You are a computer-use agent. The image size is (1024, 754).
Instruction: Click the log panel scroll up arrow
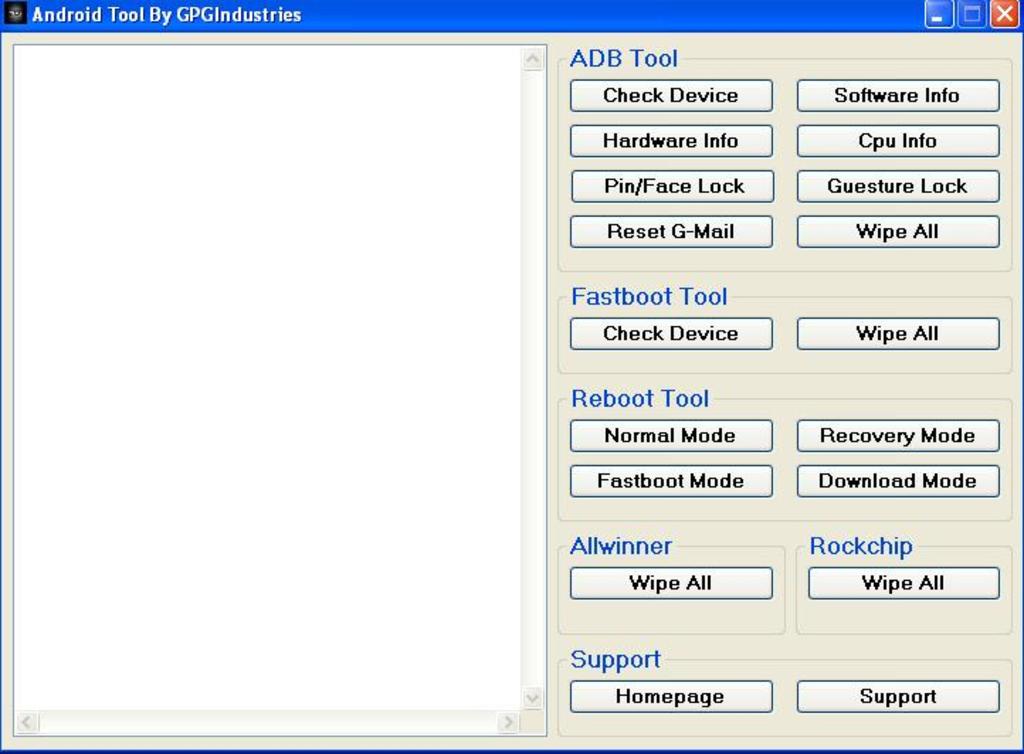pyautogui.click(x=533, y=59)
